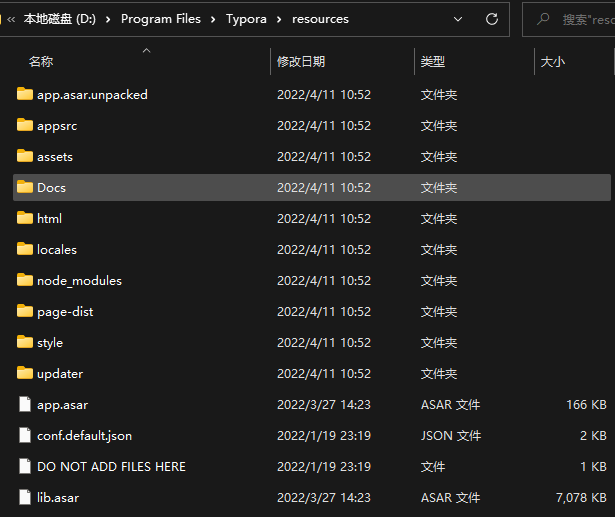Viewport: 615px width, 517px height.
Task: Select the assets folder name
Action: pyautogui.click(x=55, y=157)
